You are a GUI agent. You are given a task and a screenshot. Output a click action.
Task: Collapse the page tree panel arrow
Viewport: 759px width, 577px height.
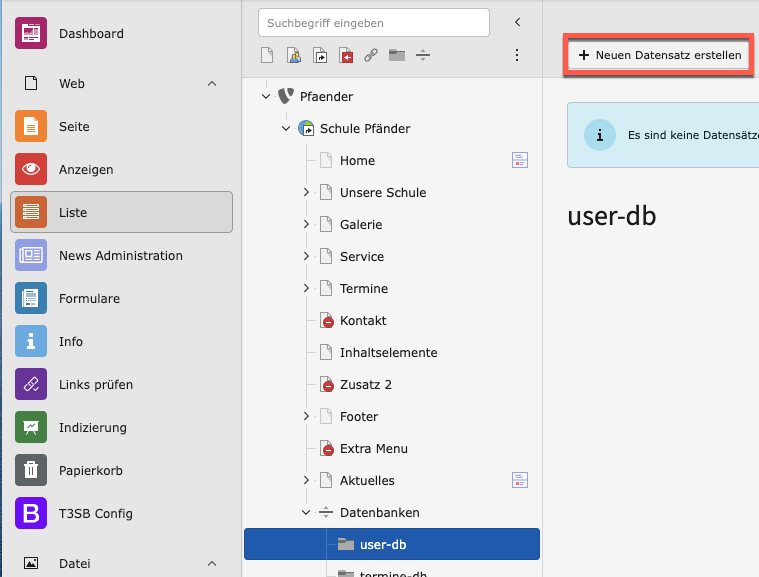[x=517, y=22]
